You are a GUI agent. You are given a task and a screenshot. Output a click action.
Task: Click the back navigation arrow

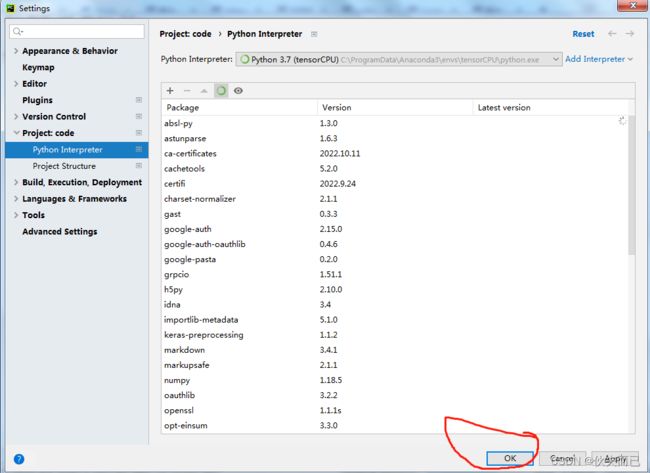click(612, 34)
